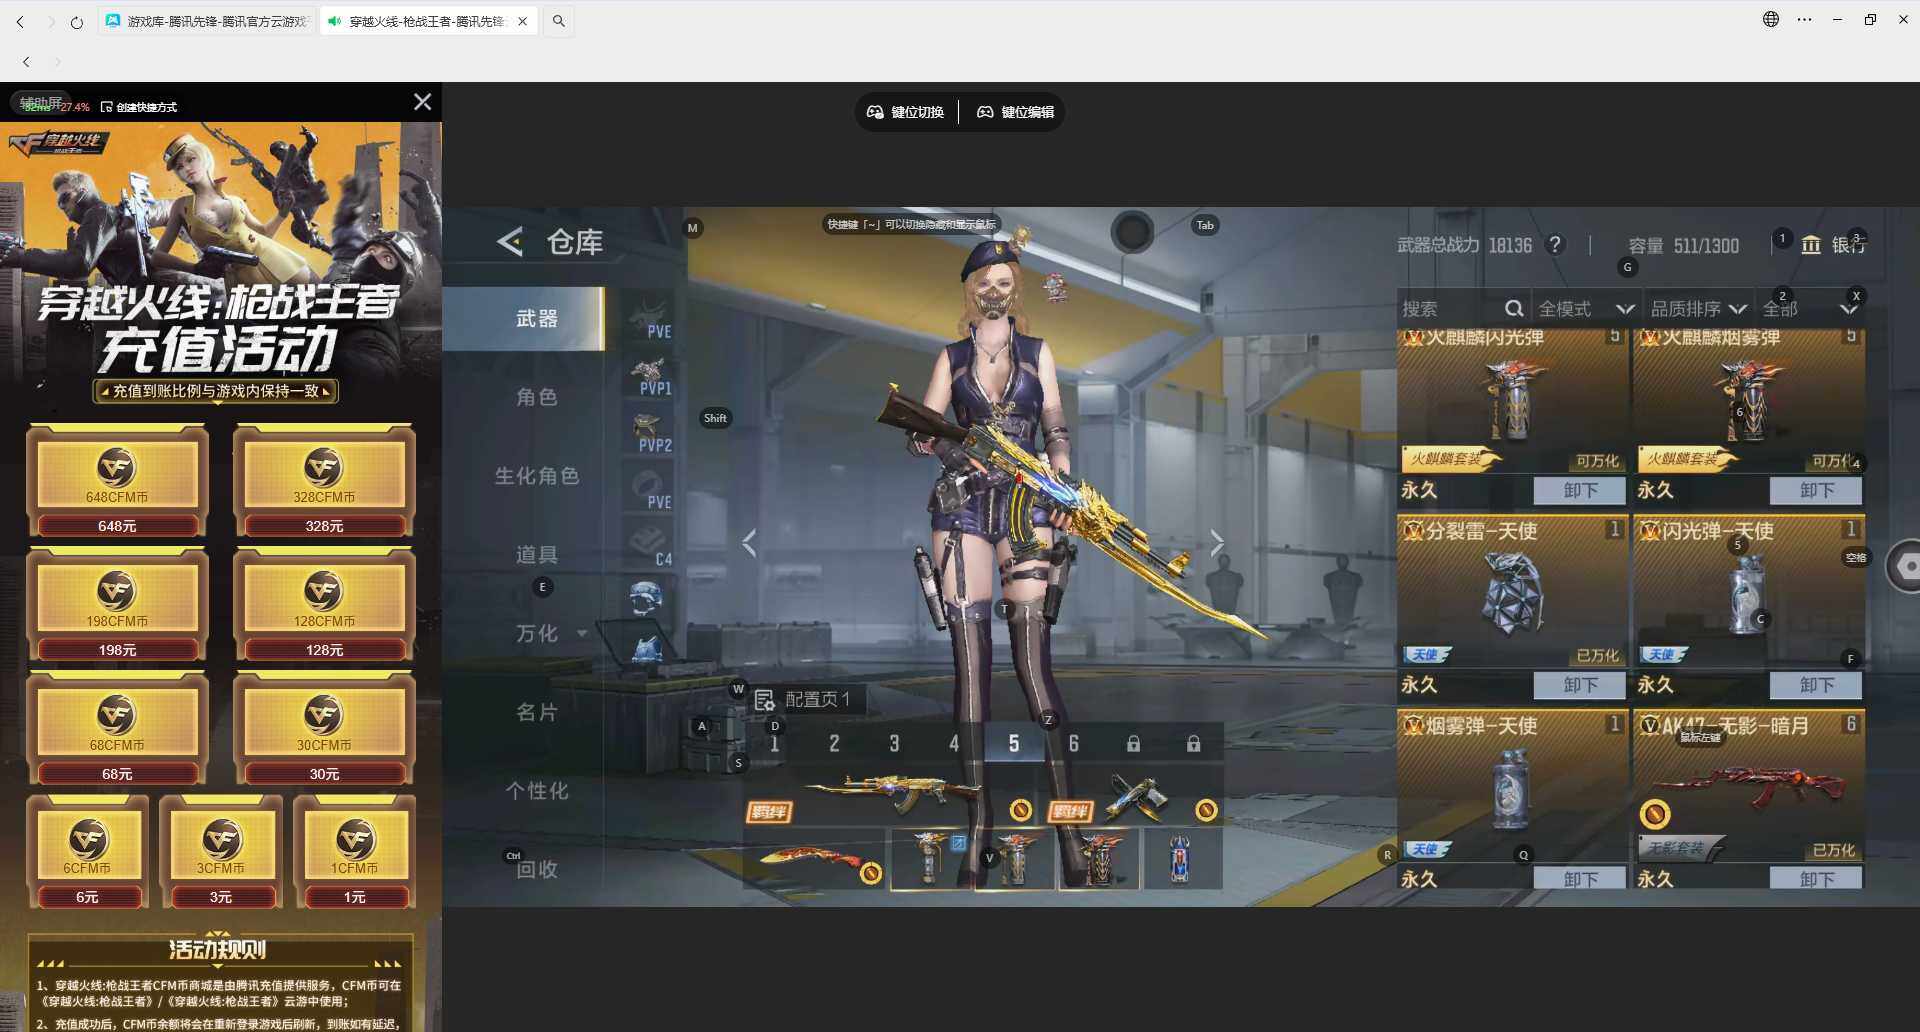Click the 容量 511/1300 capacity text
The image size is (1920, 1032).
(1683, 245)
